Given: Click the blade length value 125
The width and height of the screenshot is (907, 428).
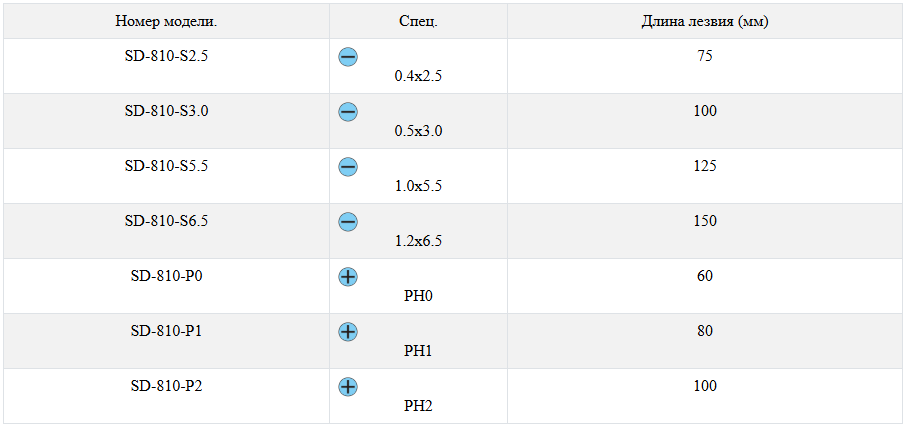Looking at the screenshot, I should point(704,166).
